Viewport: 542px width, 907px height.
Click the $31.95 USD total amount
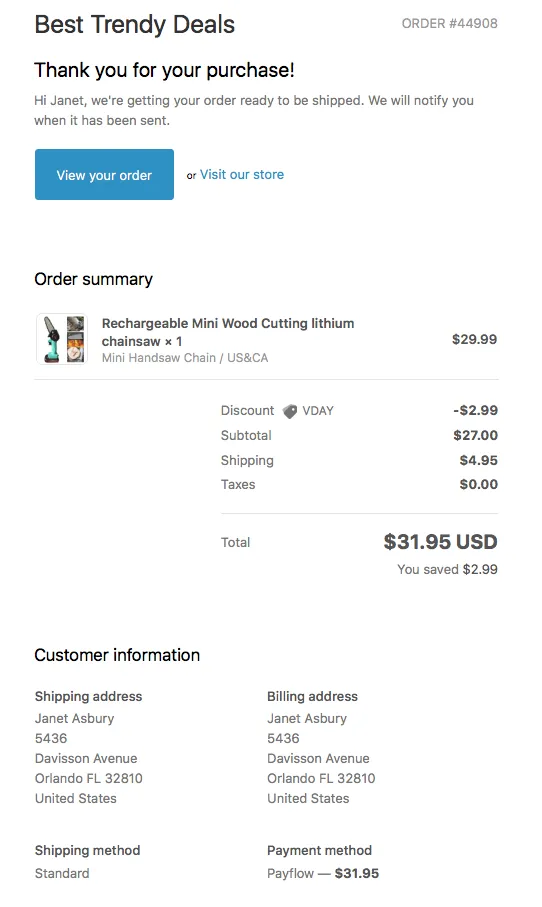440,542
